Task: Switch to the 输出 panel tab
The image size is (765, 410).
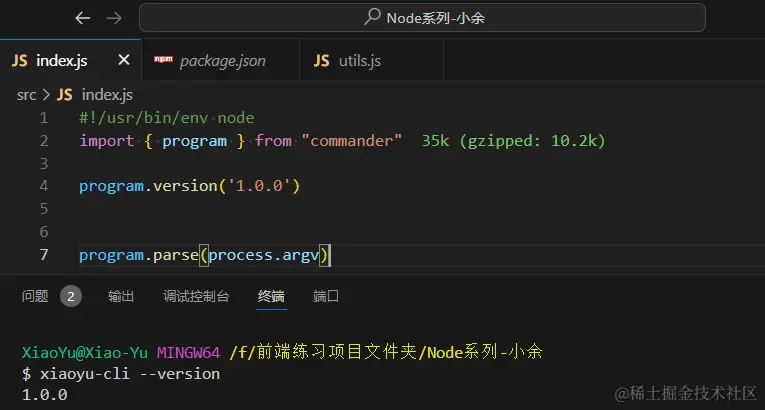Action: pyautogui.click(x=121, y=296)
